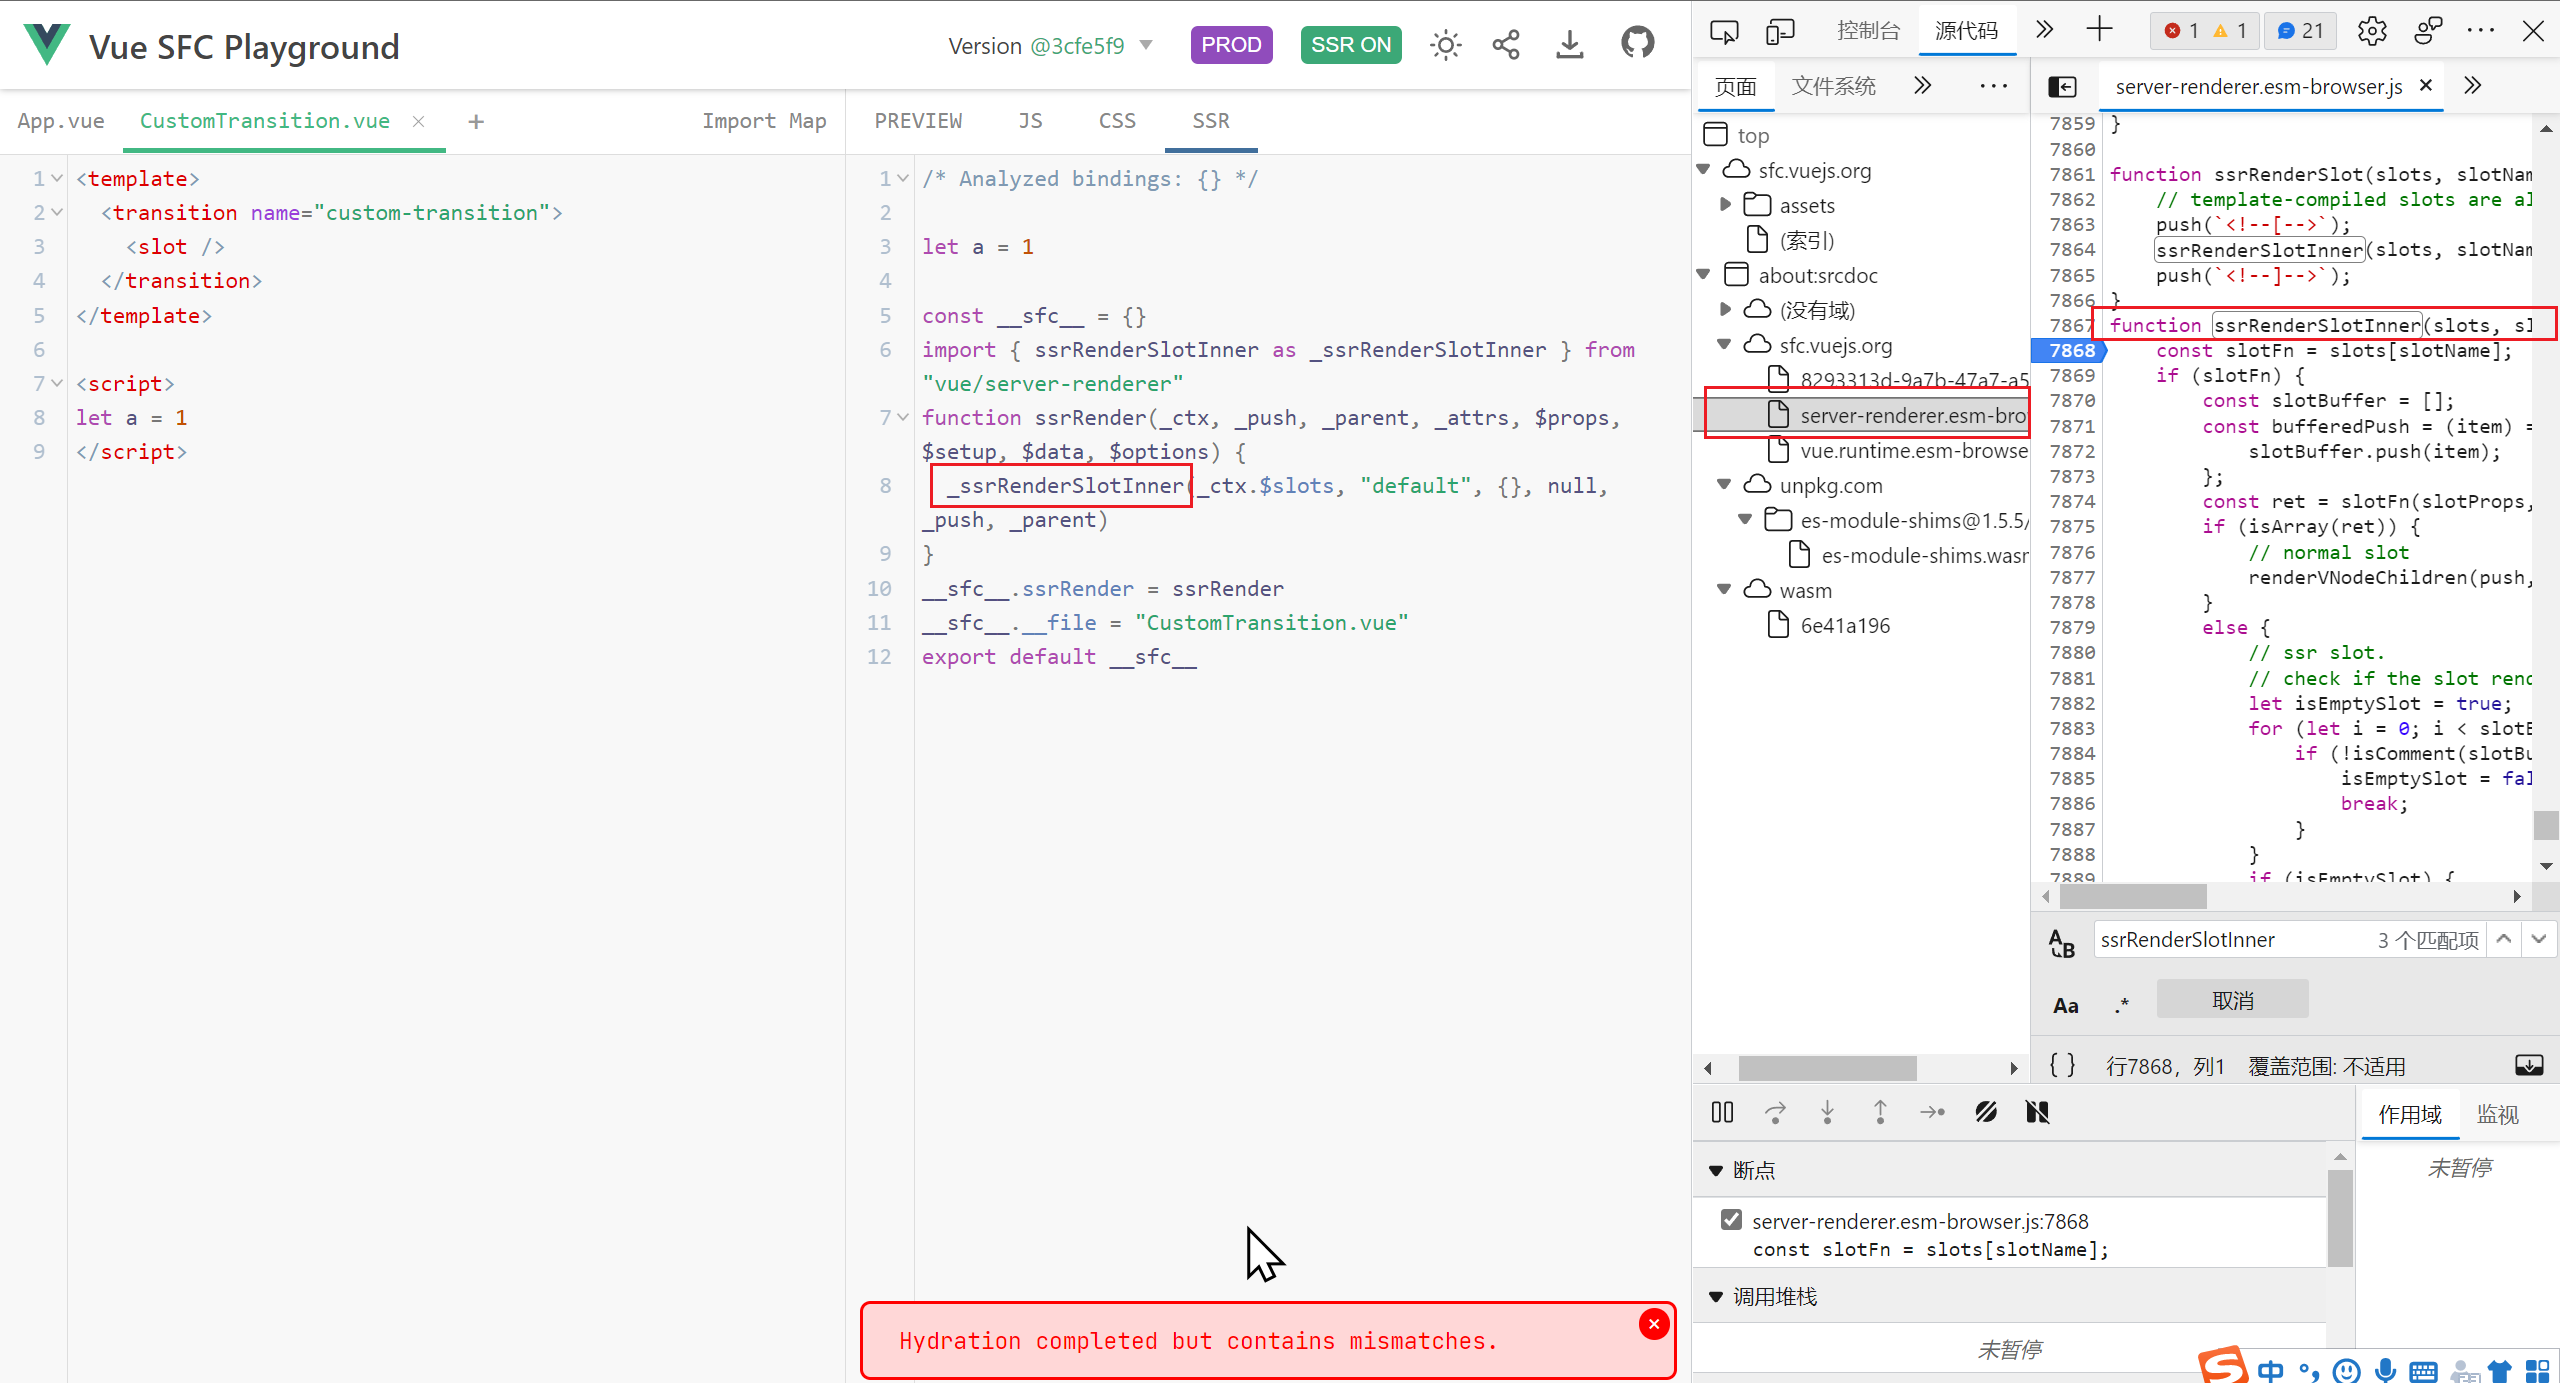Show more DevTools tabs chevron

tap(2044, 30)
